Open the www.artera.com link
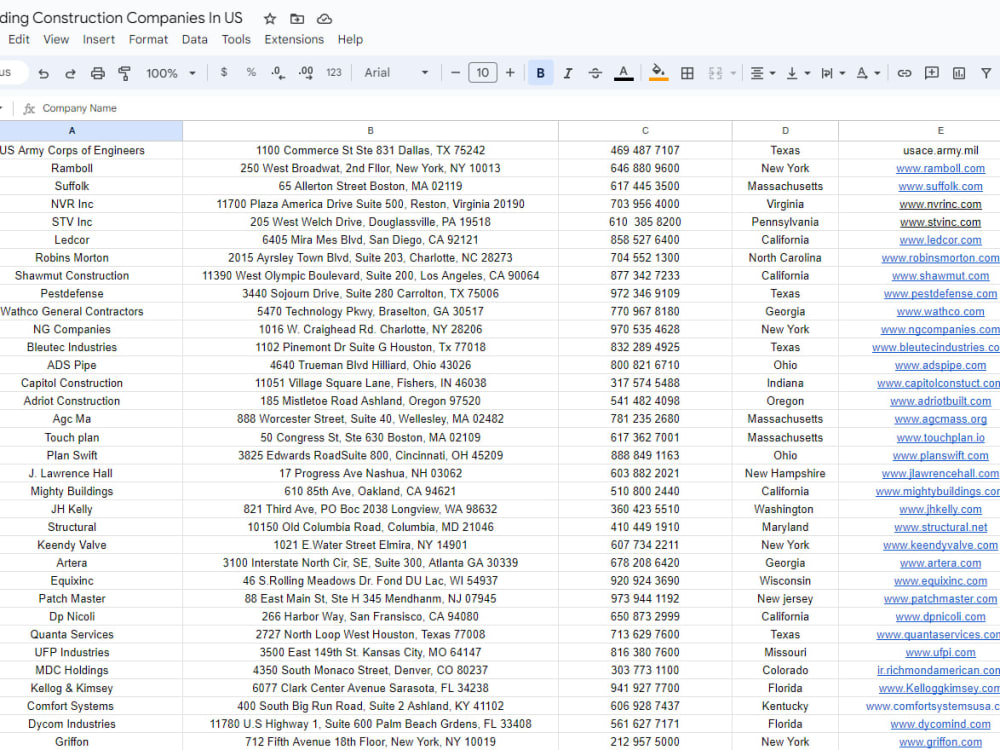 tap(941, 563)
